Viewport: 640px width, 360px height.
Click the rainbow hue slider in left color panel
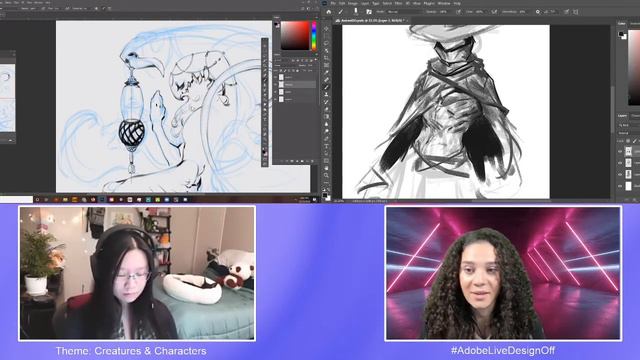pyautogui.click(x=314, y=35)
